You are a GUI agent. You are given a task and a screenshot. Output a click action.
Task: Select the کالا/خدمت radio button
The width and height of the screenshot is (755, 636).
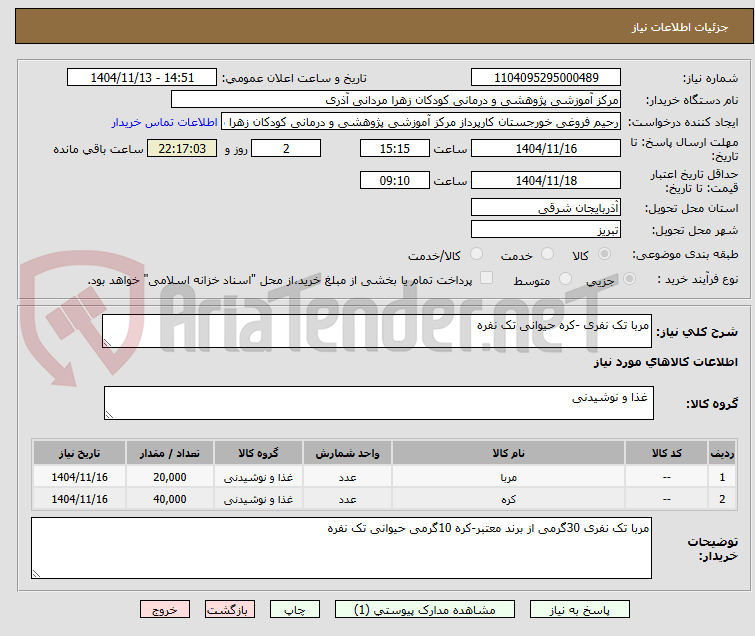(476, 254)
